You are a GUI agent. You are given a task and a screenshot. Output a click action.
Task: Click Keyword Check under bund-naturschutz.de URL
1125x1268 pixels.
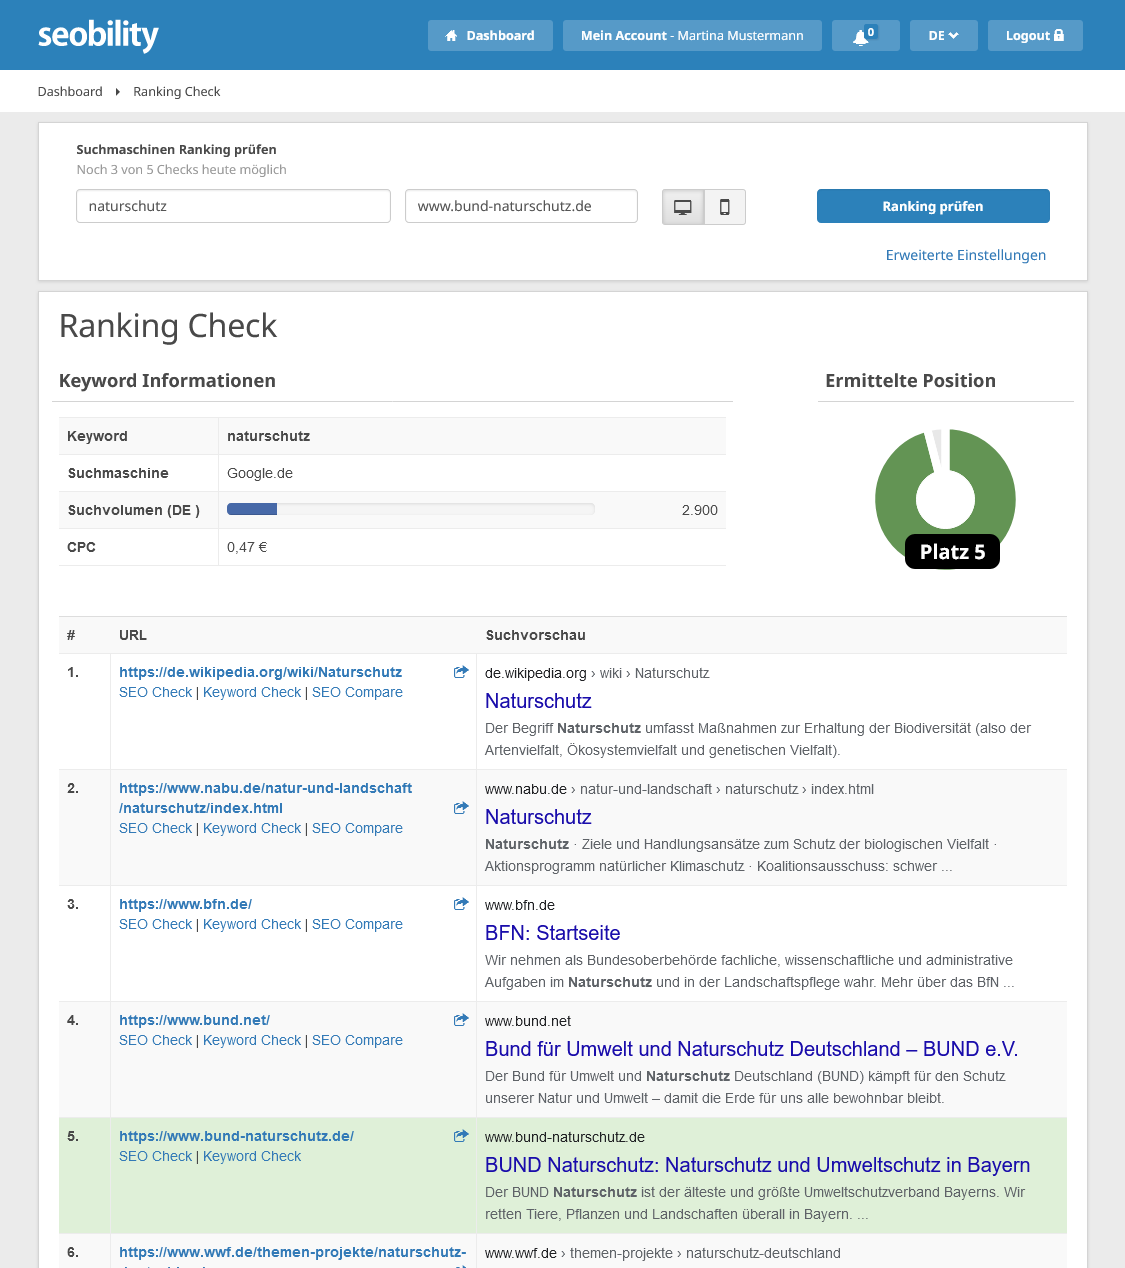(x=252, y=1156)
